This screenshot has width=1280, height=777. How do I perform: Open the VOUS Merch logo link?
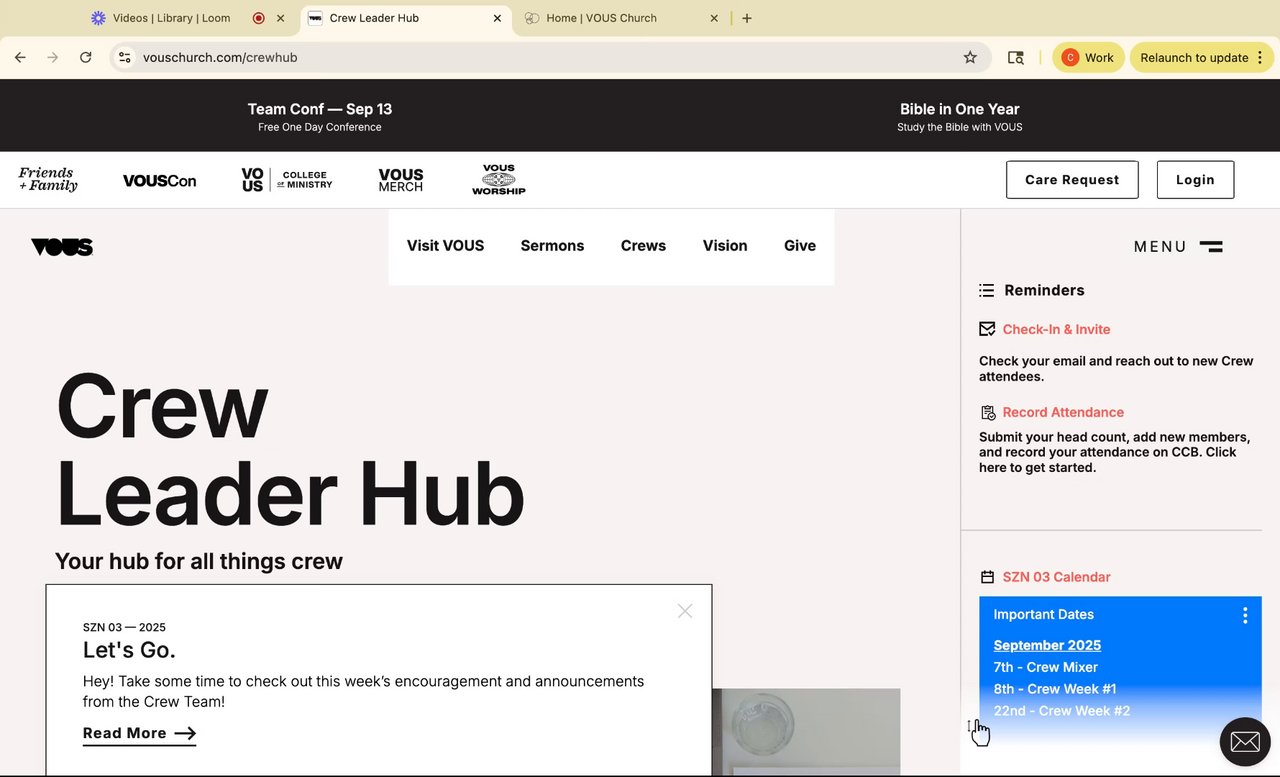[401, 180]
